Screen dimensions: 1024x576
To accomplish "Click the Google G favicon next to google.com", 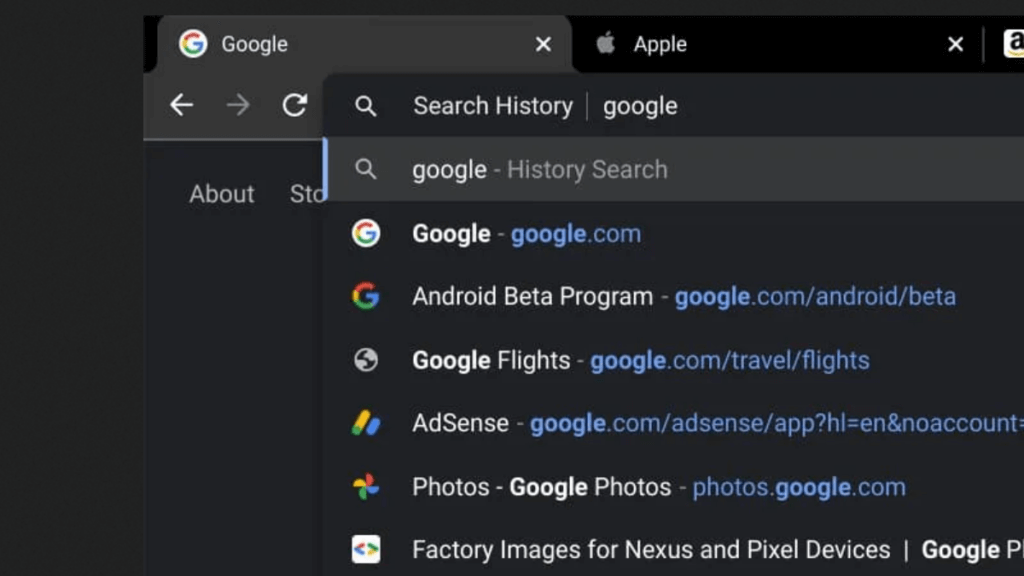I will click(368, 233).
